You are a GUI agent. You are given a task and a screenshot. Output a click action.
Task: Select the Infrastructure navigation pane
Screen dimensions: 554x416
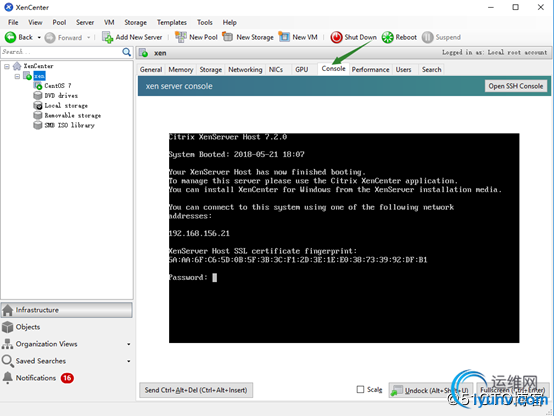[x=67, y=310]
